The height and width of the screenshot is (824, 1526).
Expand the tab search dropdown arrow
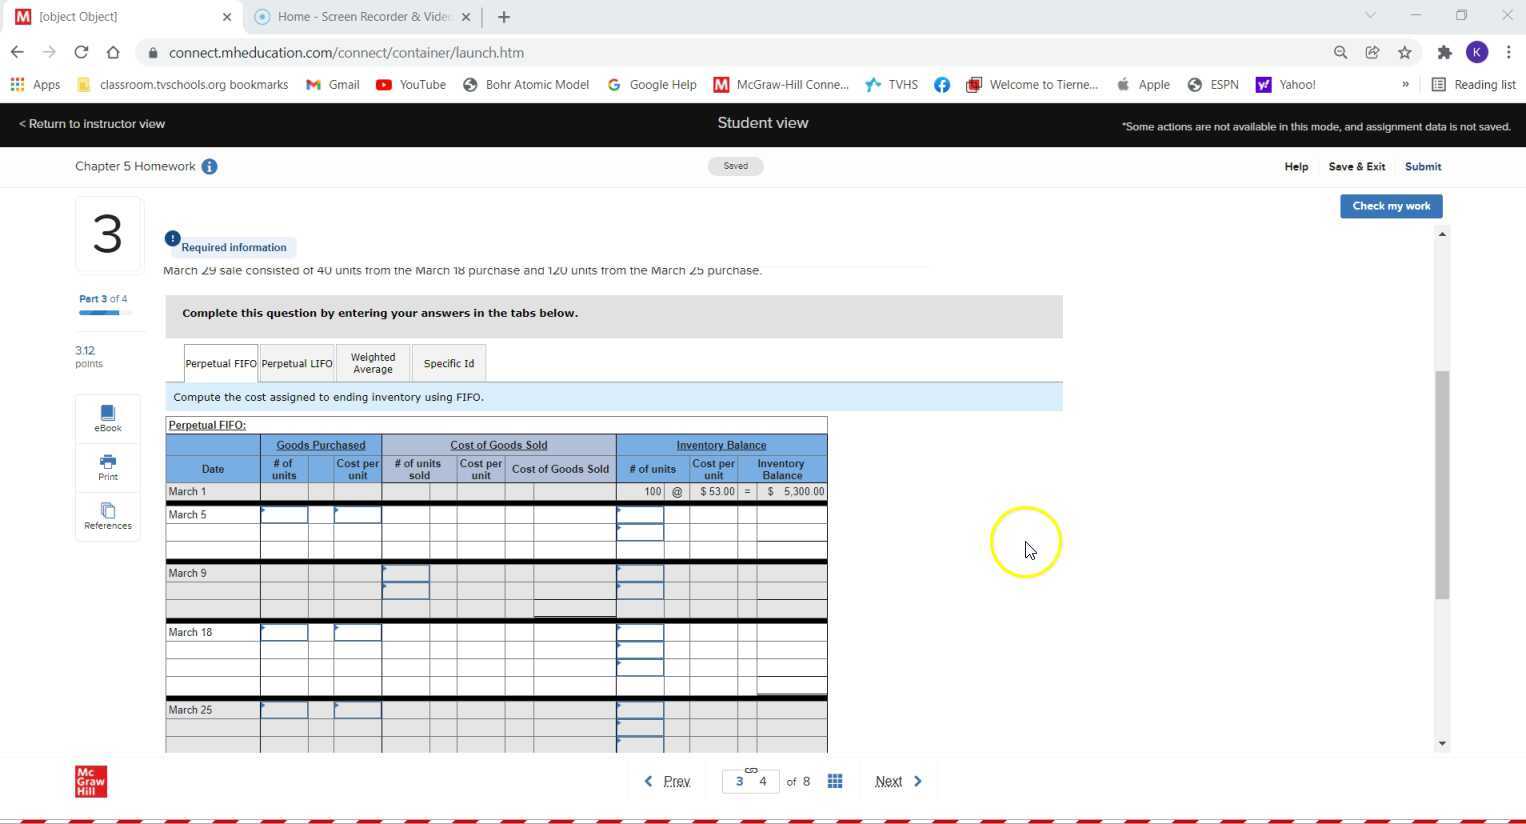coord(1370,16)
